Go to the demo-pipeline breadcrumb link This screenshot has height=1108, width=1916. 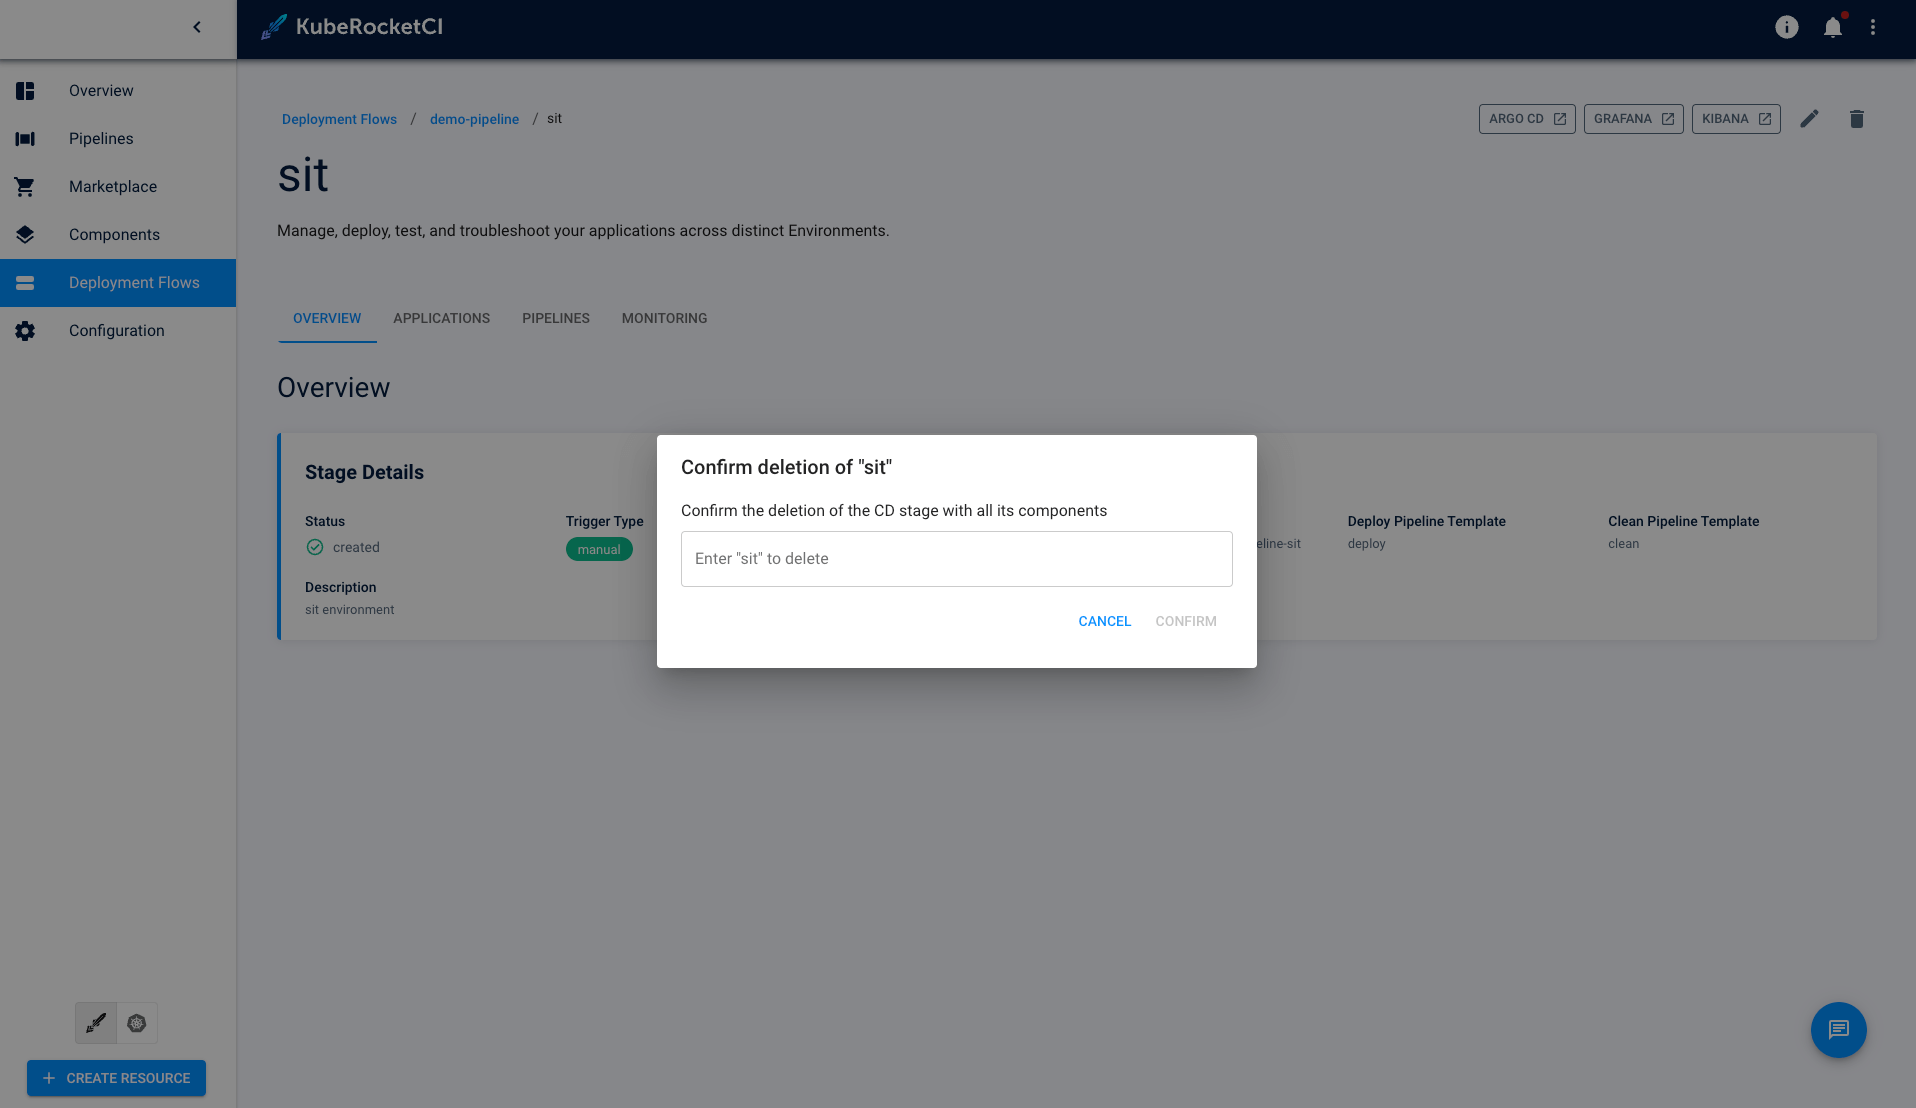pos(474,119)
